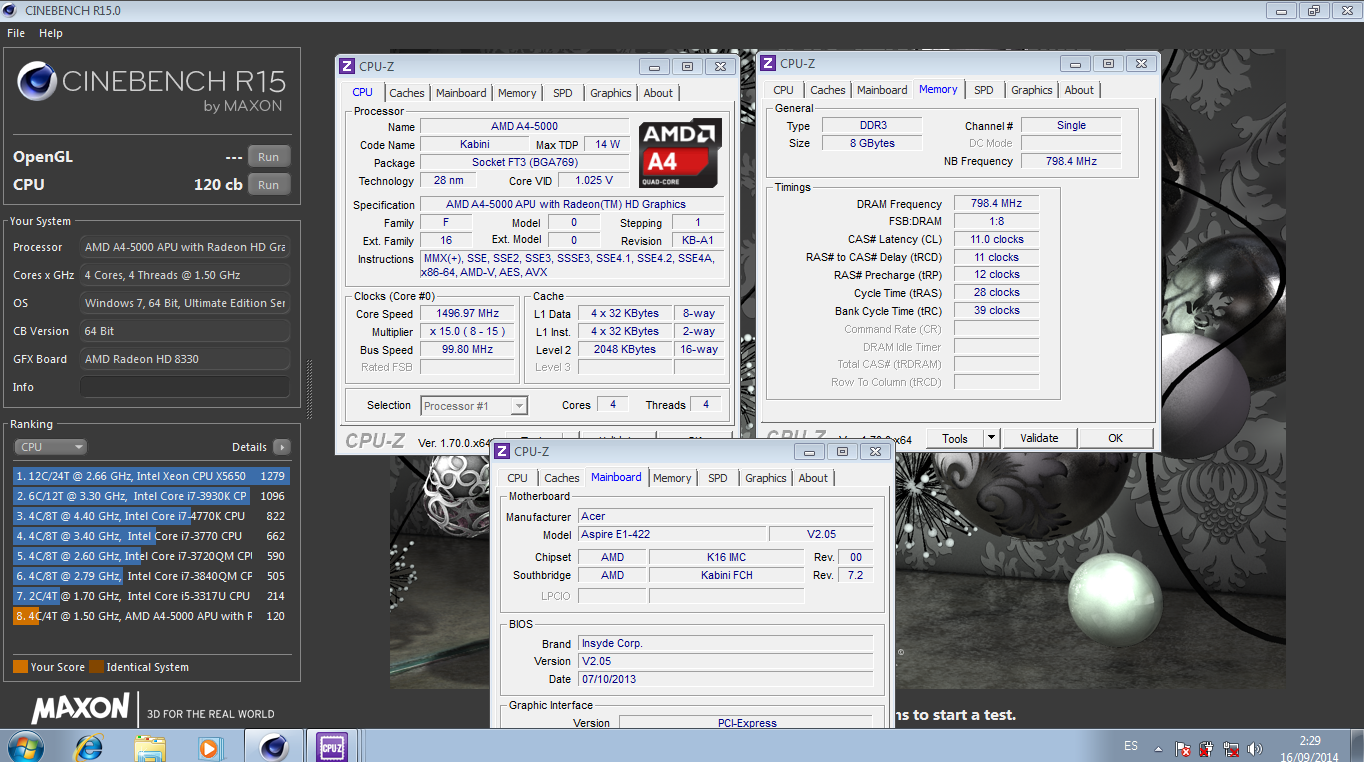The width and height of the screenshot is (1364, 762).
Task: Switch to SPD tab in Memory CPU-Z window
Action: tap(984, 90)
